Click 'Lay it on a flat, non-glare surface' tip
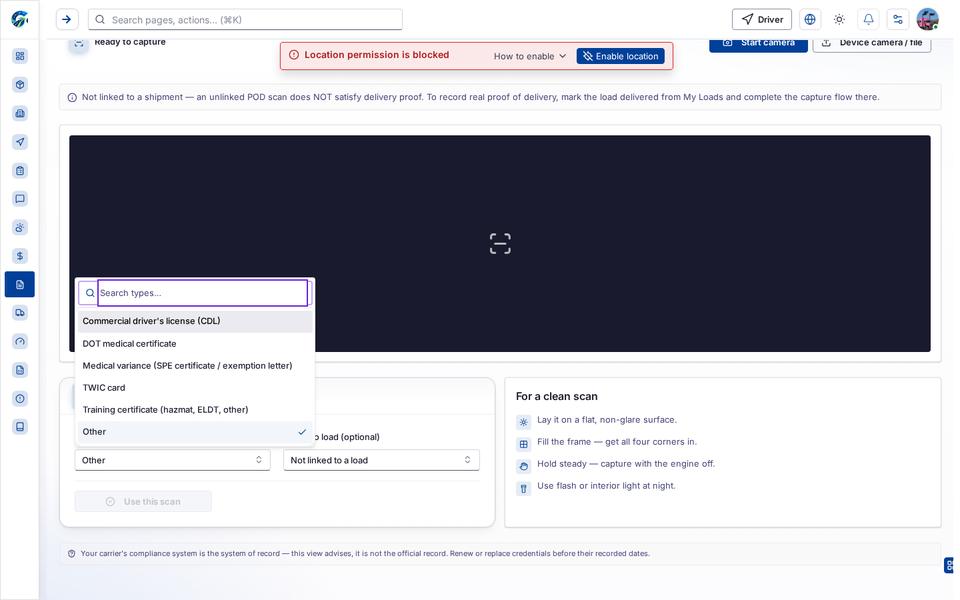Screen dimensions: 960x600 (x=607, y=419)
